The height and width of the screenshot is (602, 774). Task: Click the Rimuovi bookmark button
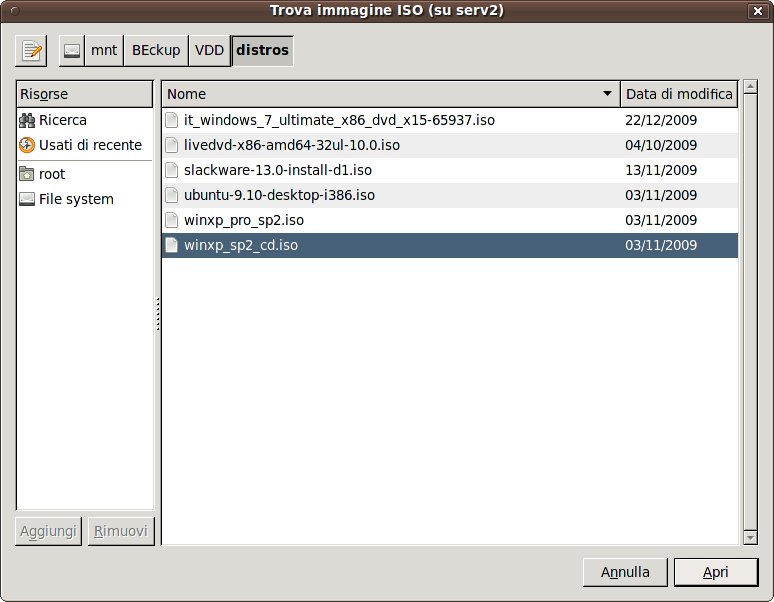[121, 531]
